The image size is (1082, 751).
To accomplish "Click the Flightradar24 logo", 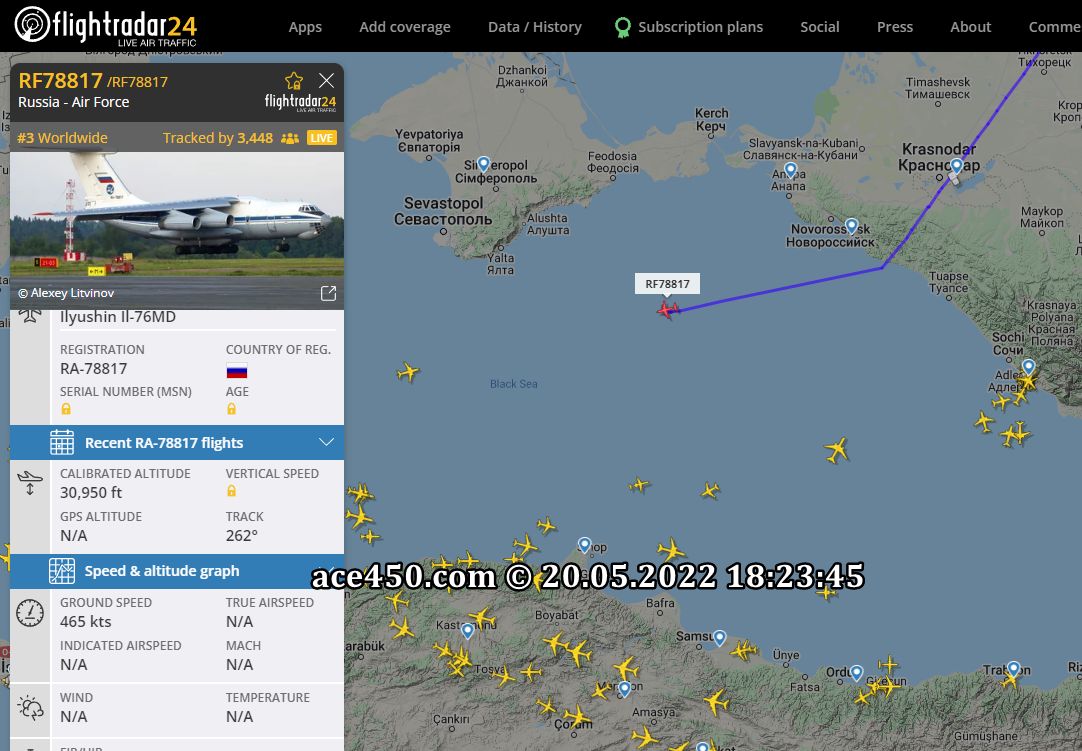I will click(106, 26).
